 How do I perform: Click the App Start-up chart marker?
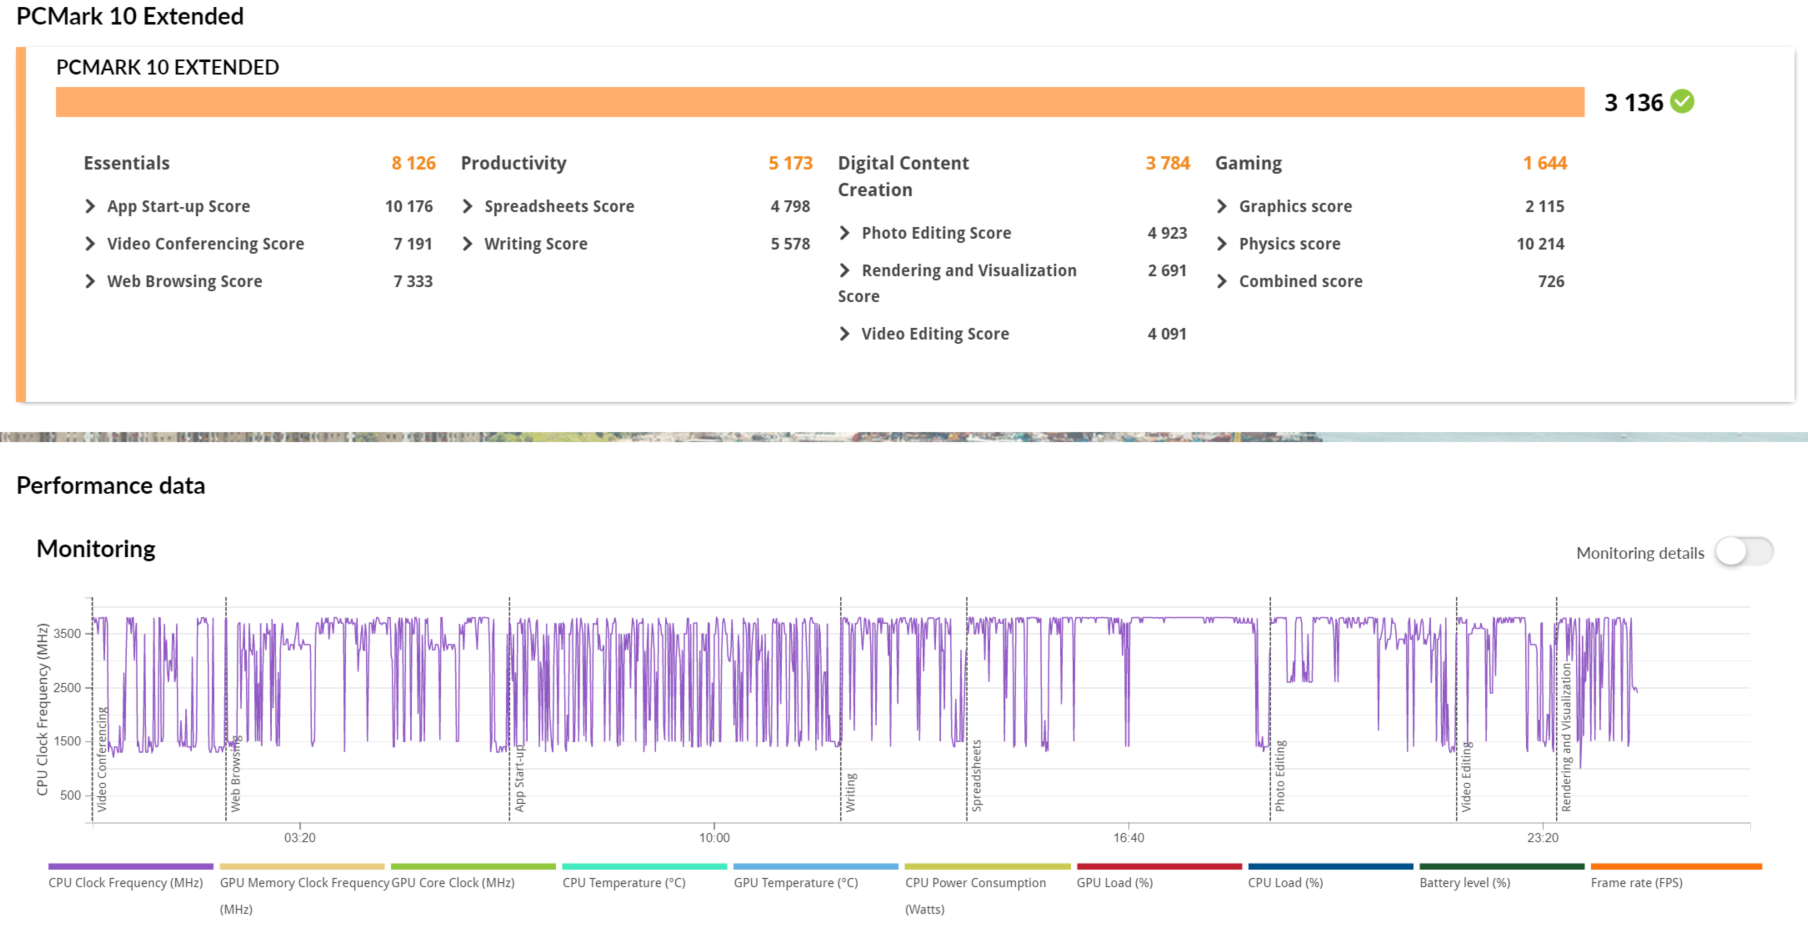(x=520, y=778)
